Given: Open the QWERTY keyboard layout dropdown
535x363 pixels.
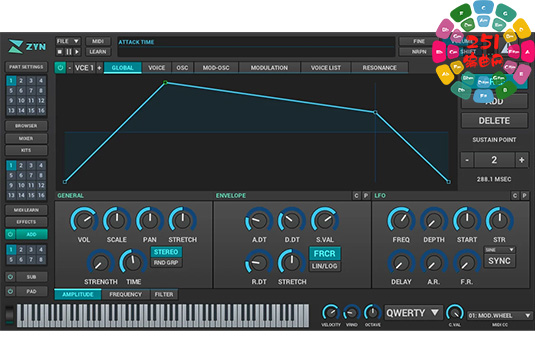Looking at the screenshot, I should click(414, 313).
